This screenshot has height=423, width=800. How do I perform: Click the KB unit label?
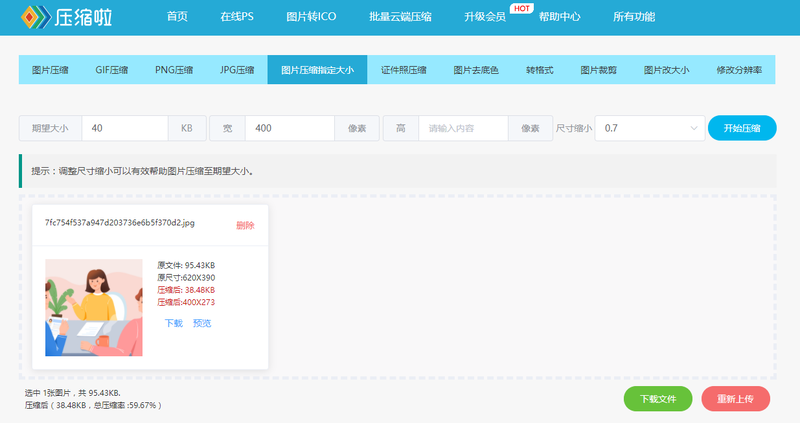[x=187, y=128]
